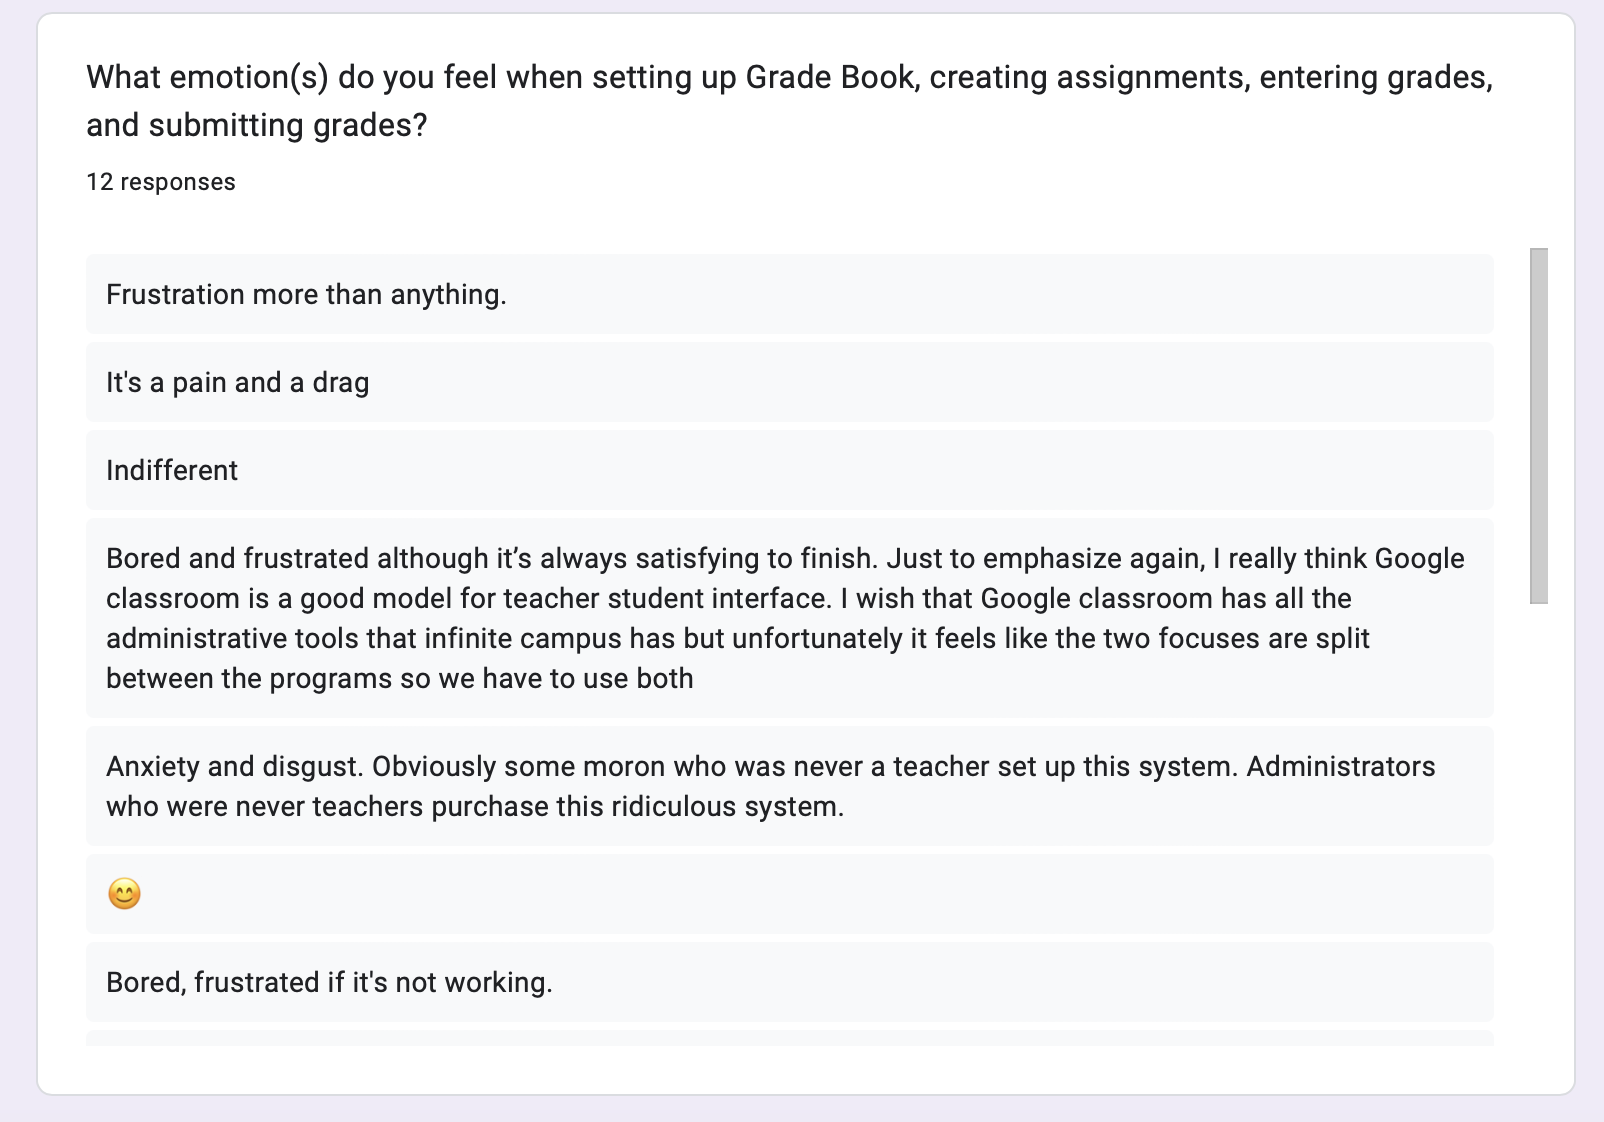Screen dimensions: 1604x1122
Task: Click the lavender page background outside card
Action: (x=18, y=560)
